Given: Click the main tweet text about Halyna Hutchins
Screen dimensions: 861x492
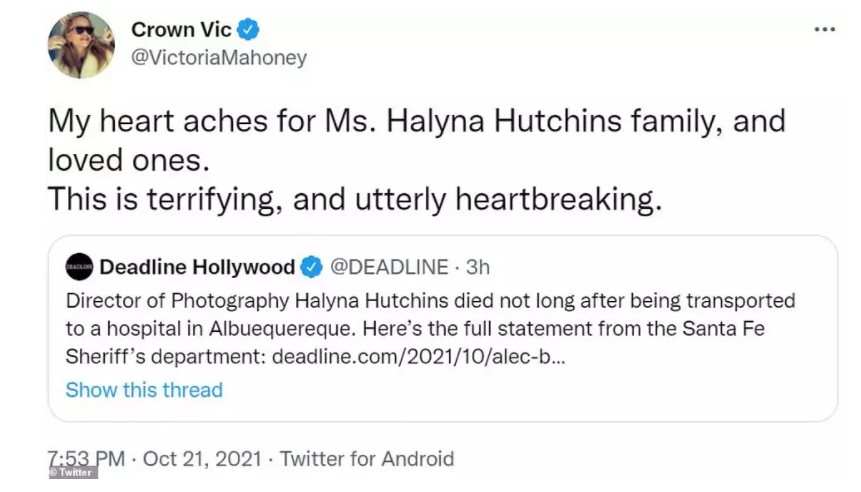Looking at the screenshot, I should pos(417,160).
